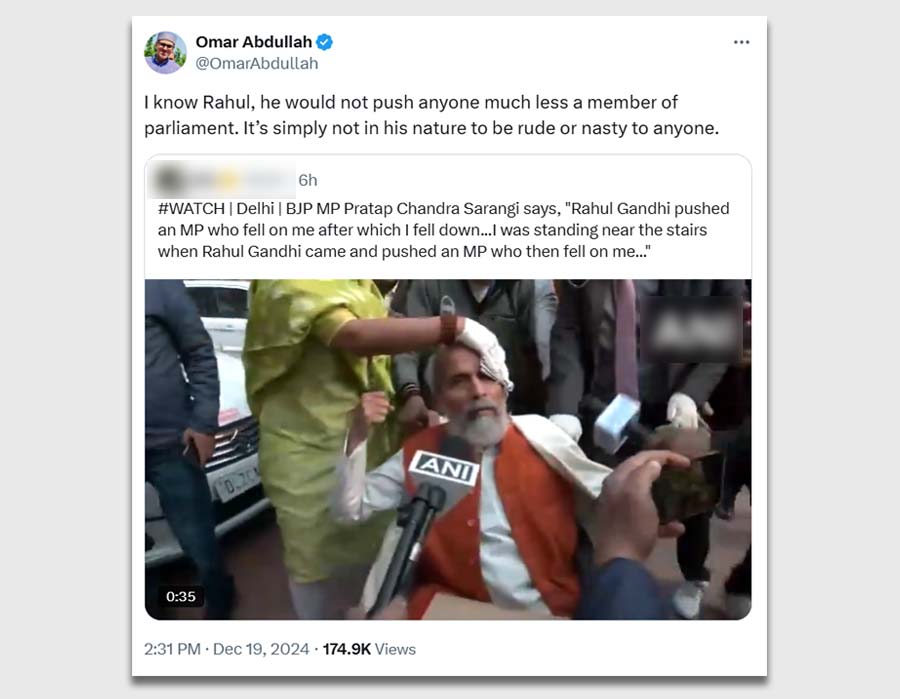Click the 0:35 video duration badge

(181, 596)
